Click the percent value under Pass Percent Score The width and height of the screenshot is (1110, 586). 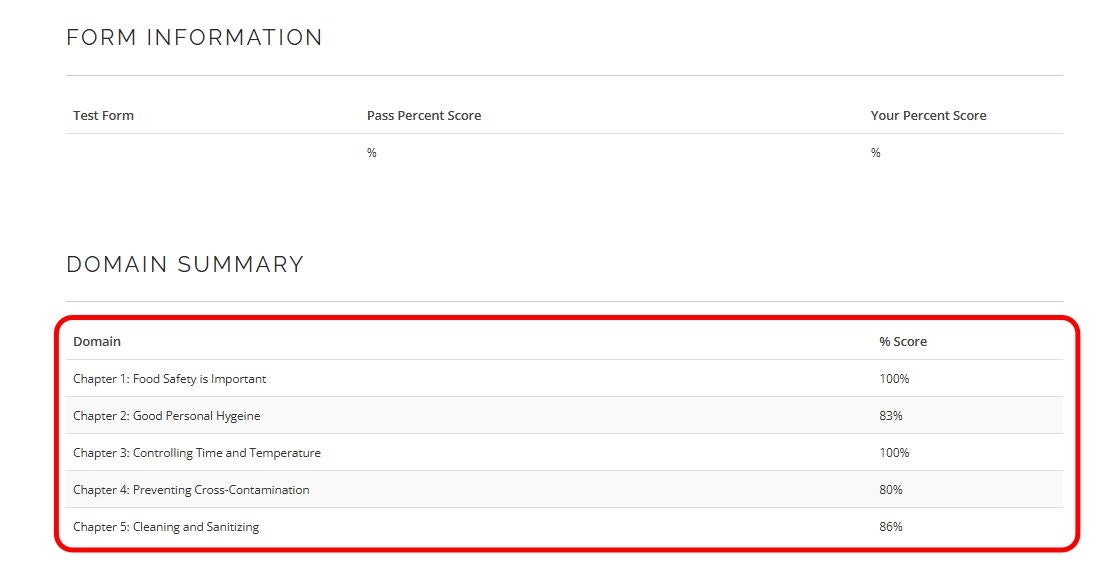click(x=372, y=153)
